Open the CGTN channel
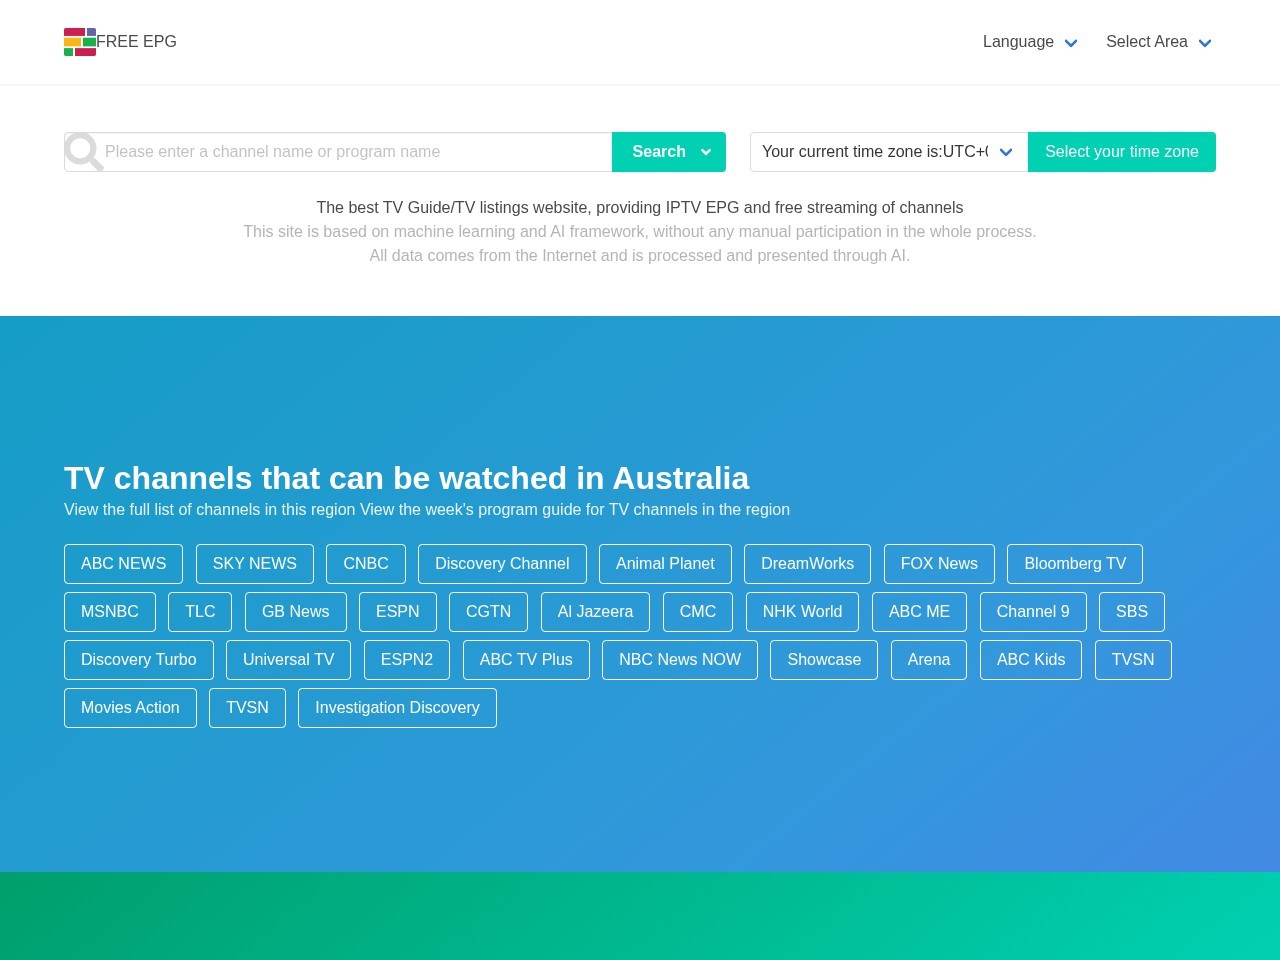The width and height of the screenshot is (1280, 960). coord(489,612)
